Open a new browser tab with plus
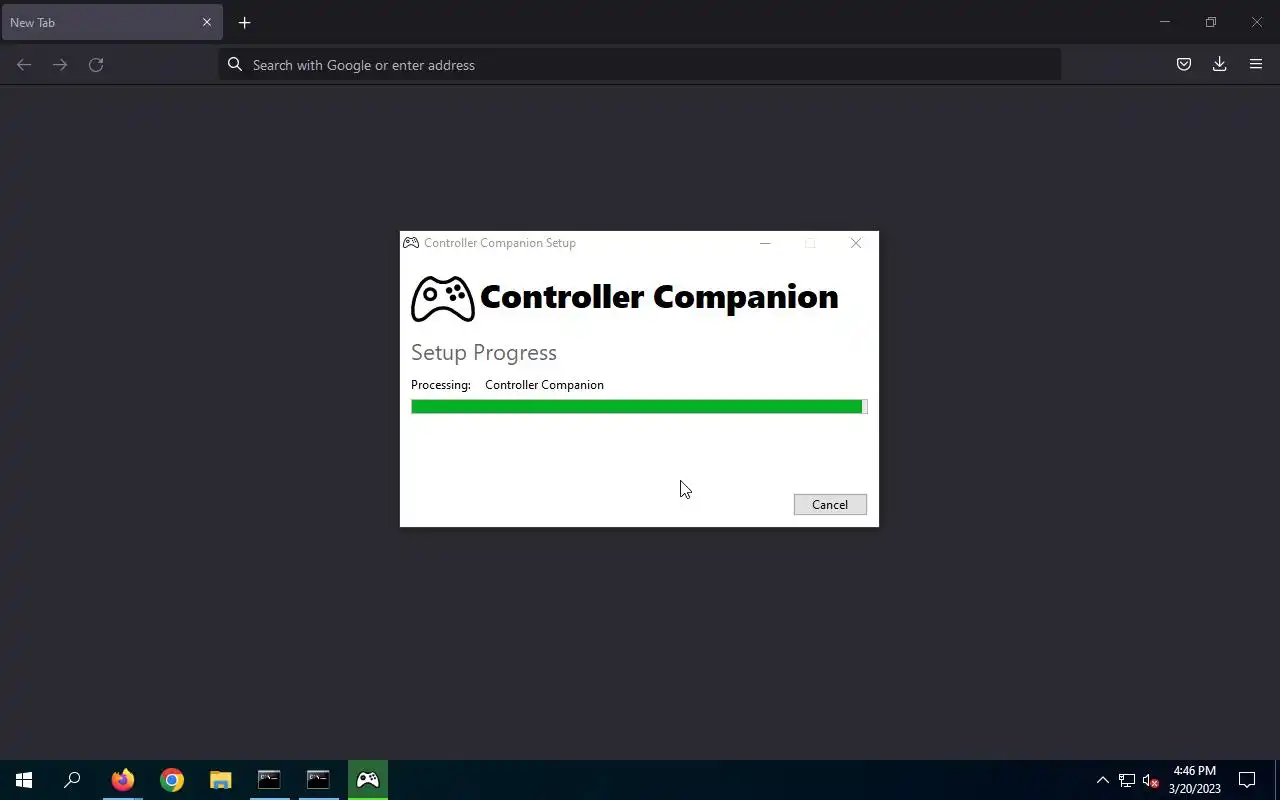This screenshot has height=800, width=1280. [244, 22]
